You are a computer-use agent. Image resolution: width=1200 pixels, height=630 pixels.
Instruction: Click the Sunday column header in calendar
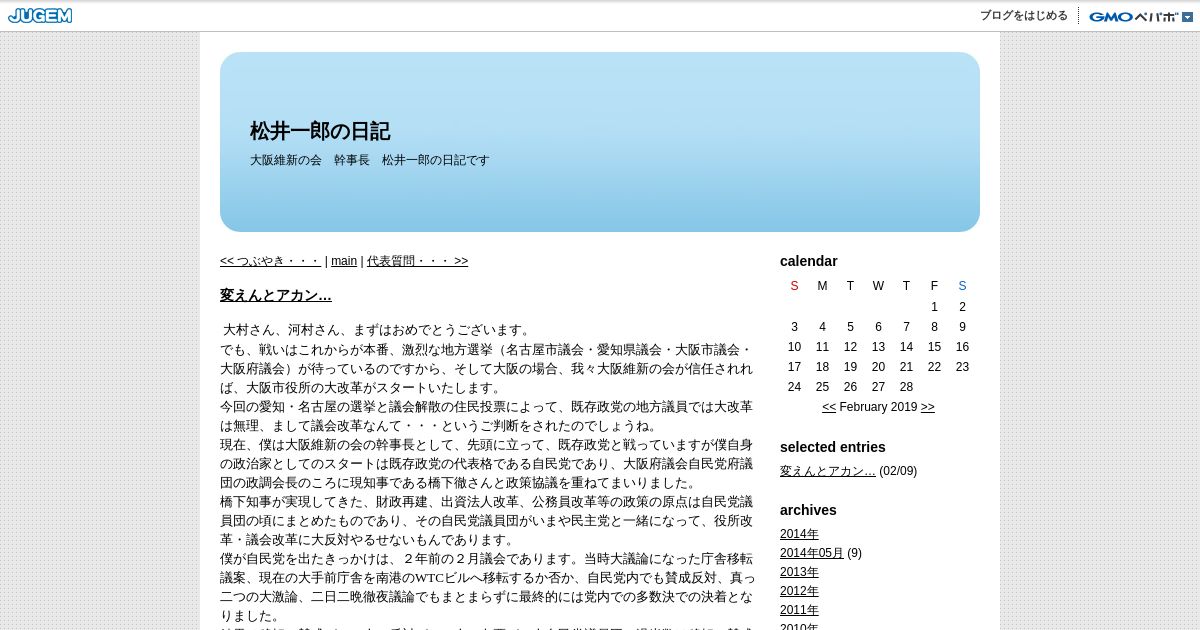coord(794,286)
